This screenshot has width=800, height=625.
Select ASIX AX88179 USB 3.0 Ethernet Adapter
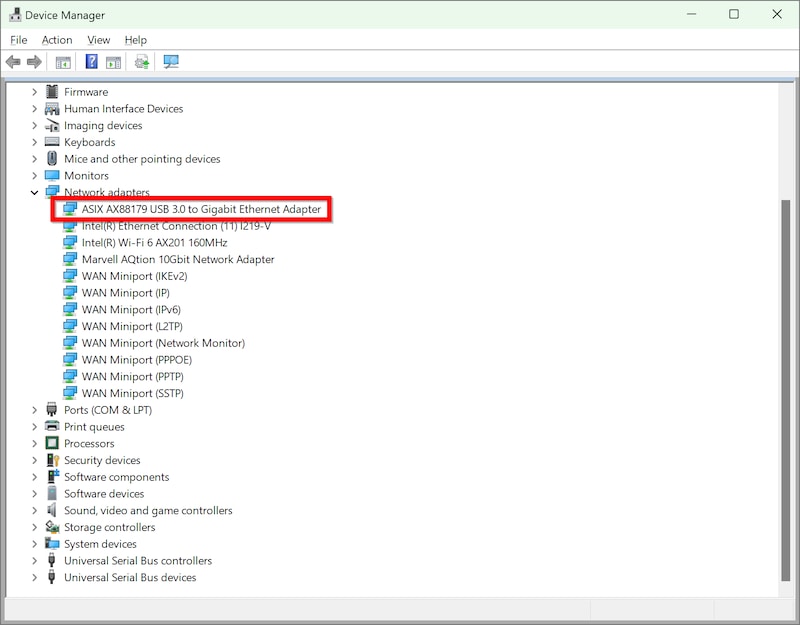201,209
